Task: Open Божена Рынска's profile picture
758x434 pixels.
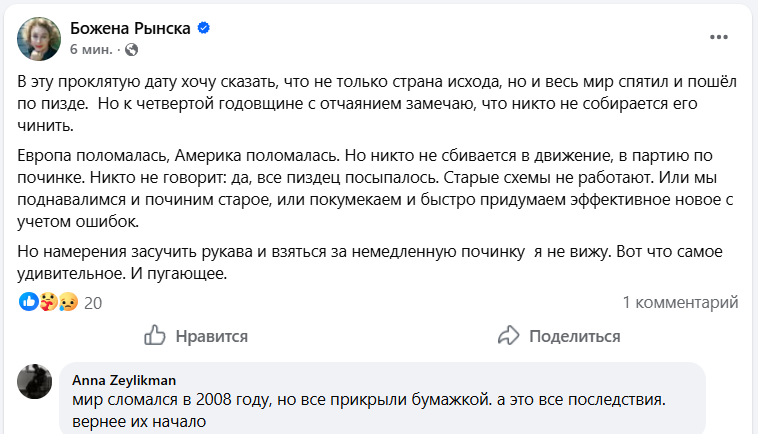Action: pos(38,37)
